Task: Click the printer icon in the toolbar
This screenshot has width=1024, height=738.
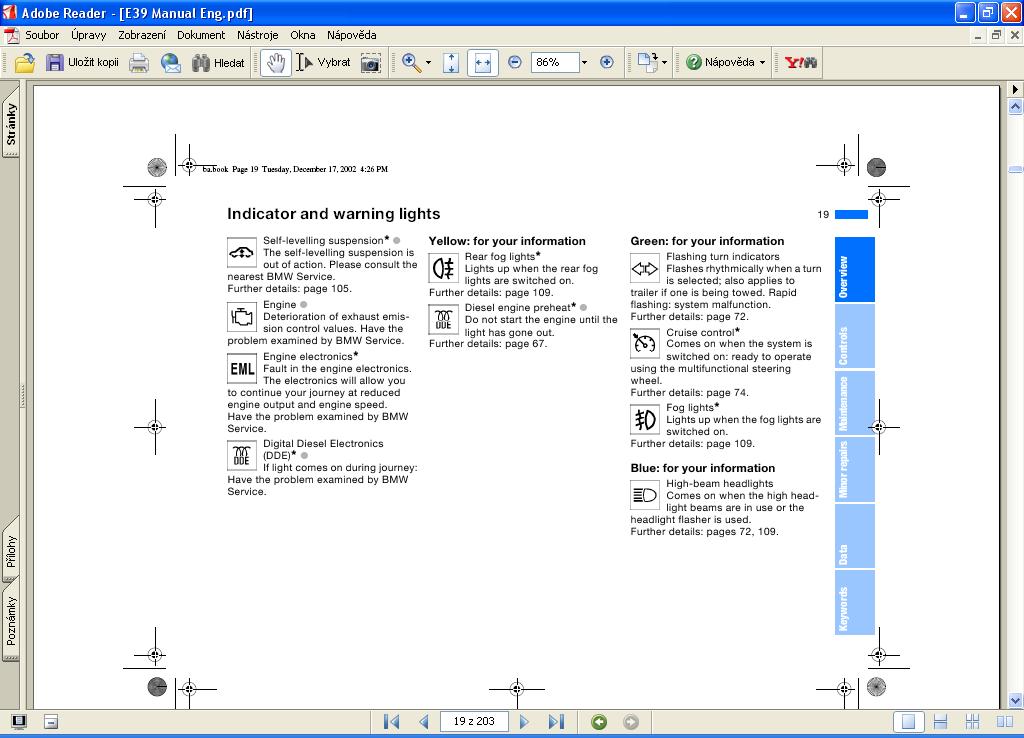Action: (139, 62)
